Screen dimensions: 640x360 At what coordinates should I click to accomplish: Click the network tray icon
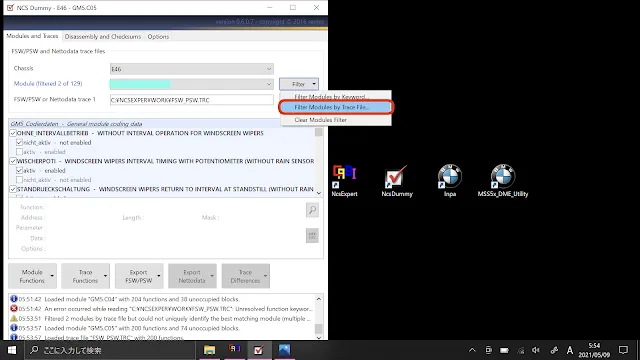(x=520, y=350)
